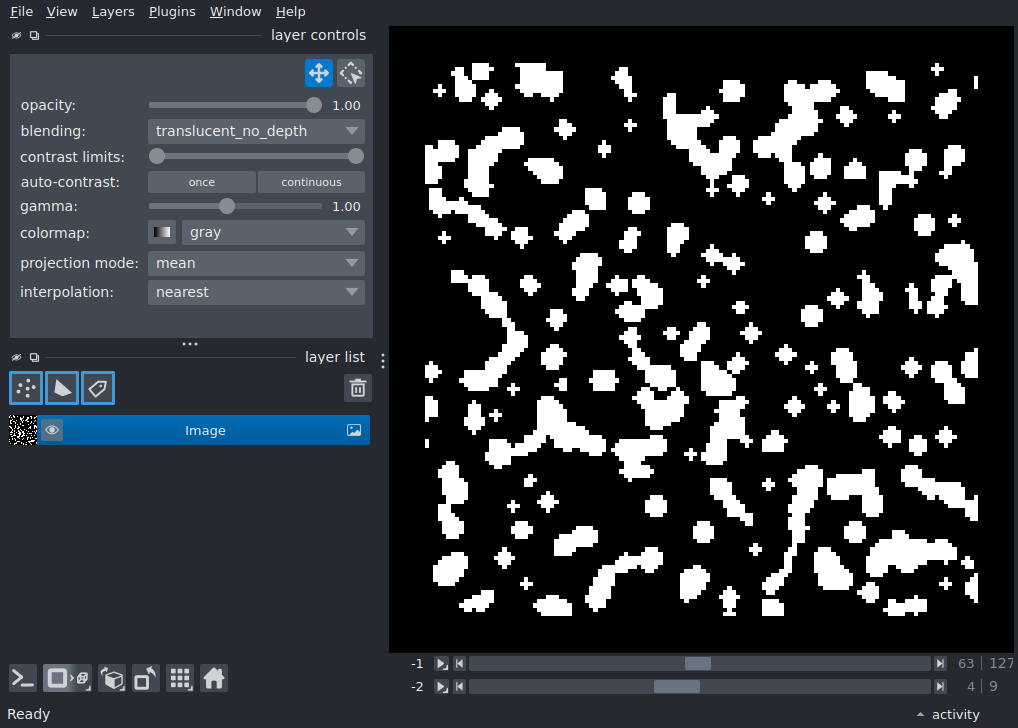Enable grid view mode
Screen dimensions: 1018x728
[180, 679]
